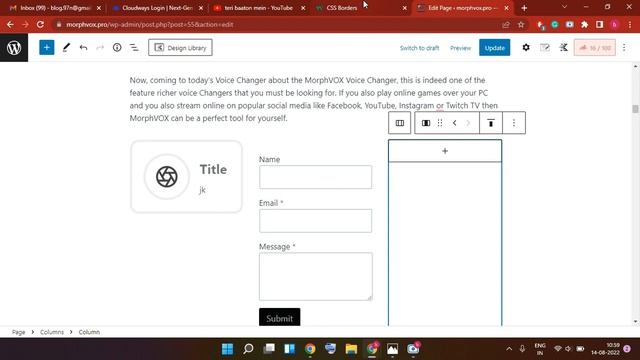Click the share page icon in address bar
This screenshot has width=640, height=360.
[506, 24]
